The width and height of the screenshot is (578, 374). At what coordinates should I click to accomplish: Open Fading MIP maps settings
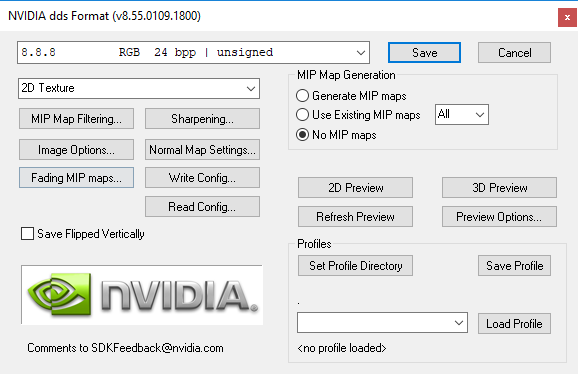[x=76, y=178]
